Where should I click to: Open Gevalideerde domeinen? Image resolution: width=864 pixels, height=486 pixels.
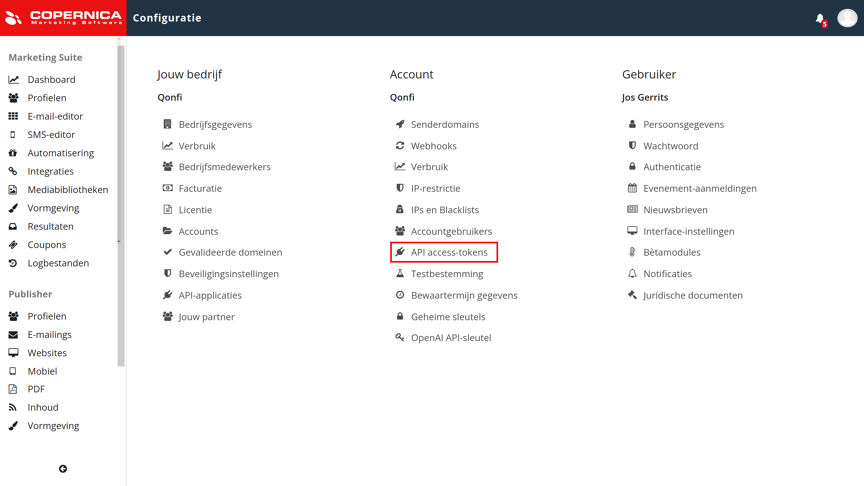point(230,252)
